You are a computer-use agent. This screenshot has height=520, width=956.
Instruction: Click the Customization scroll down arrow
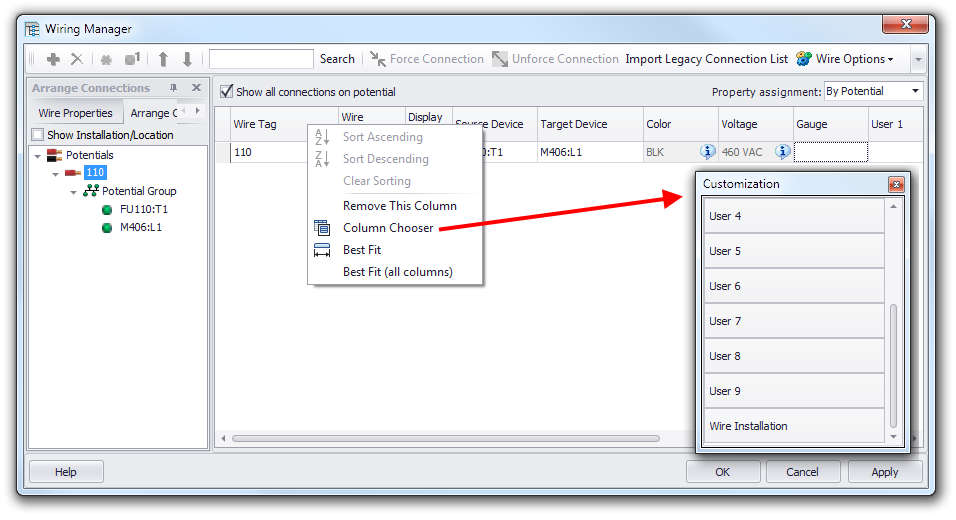coord(894,437)
